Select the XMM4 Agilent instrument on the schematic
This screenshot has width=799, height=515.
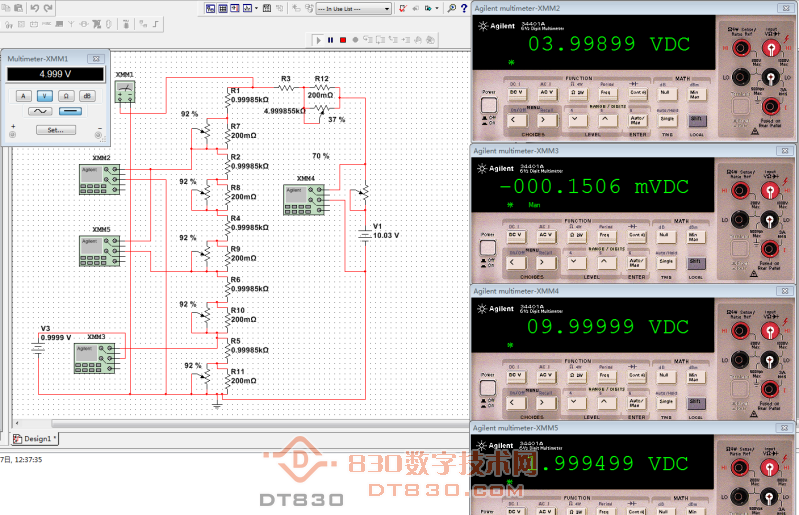point(304,198)
